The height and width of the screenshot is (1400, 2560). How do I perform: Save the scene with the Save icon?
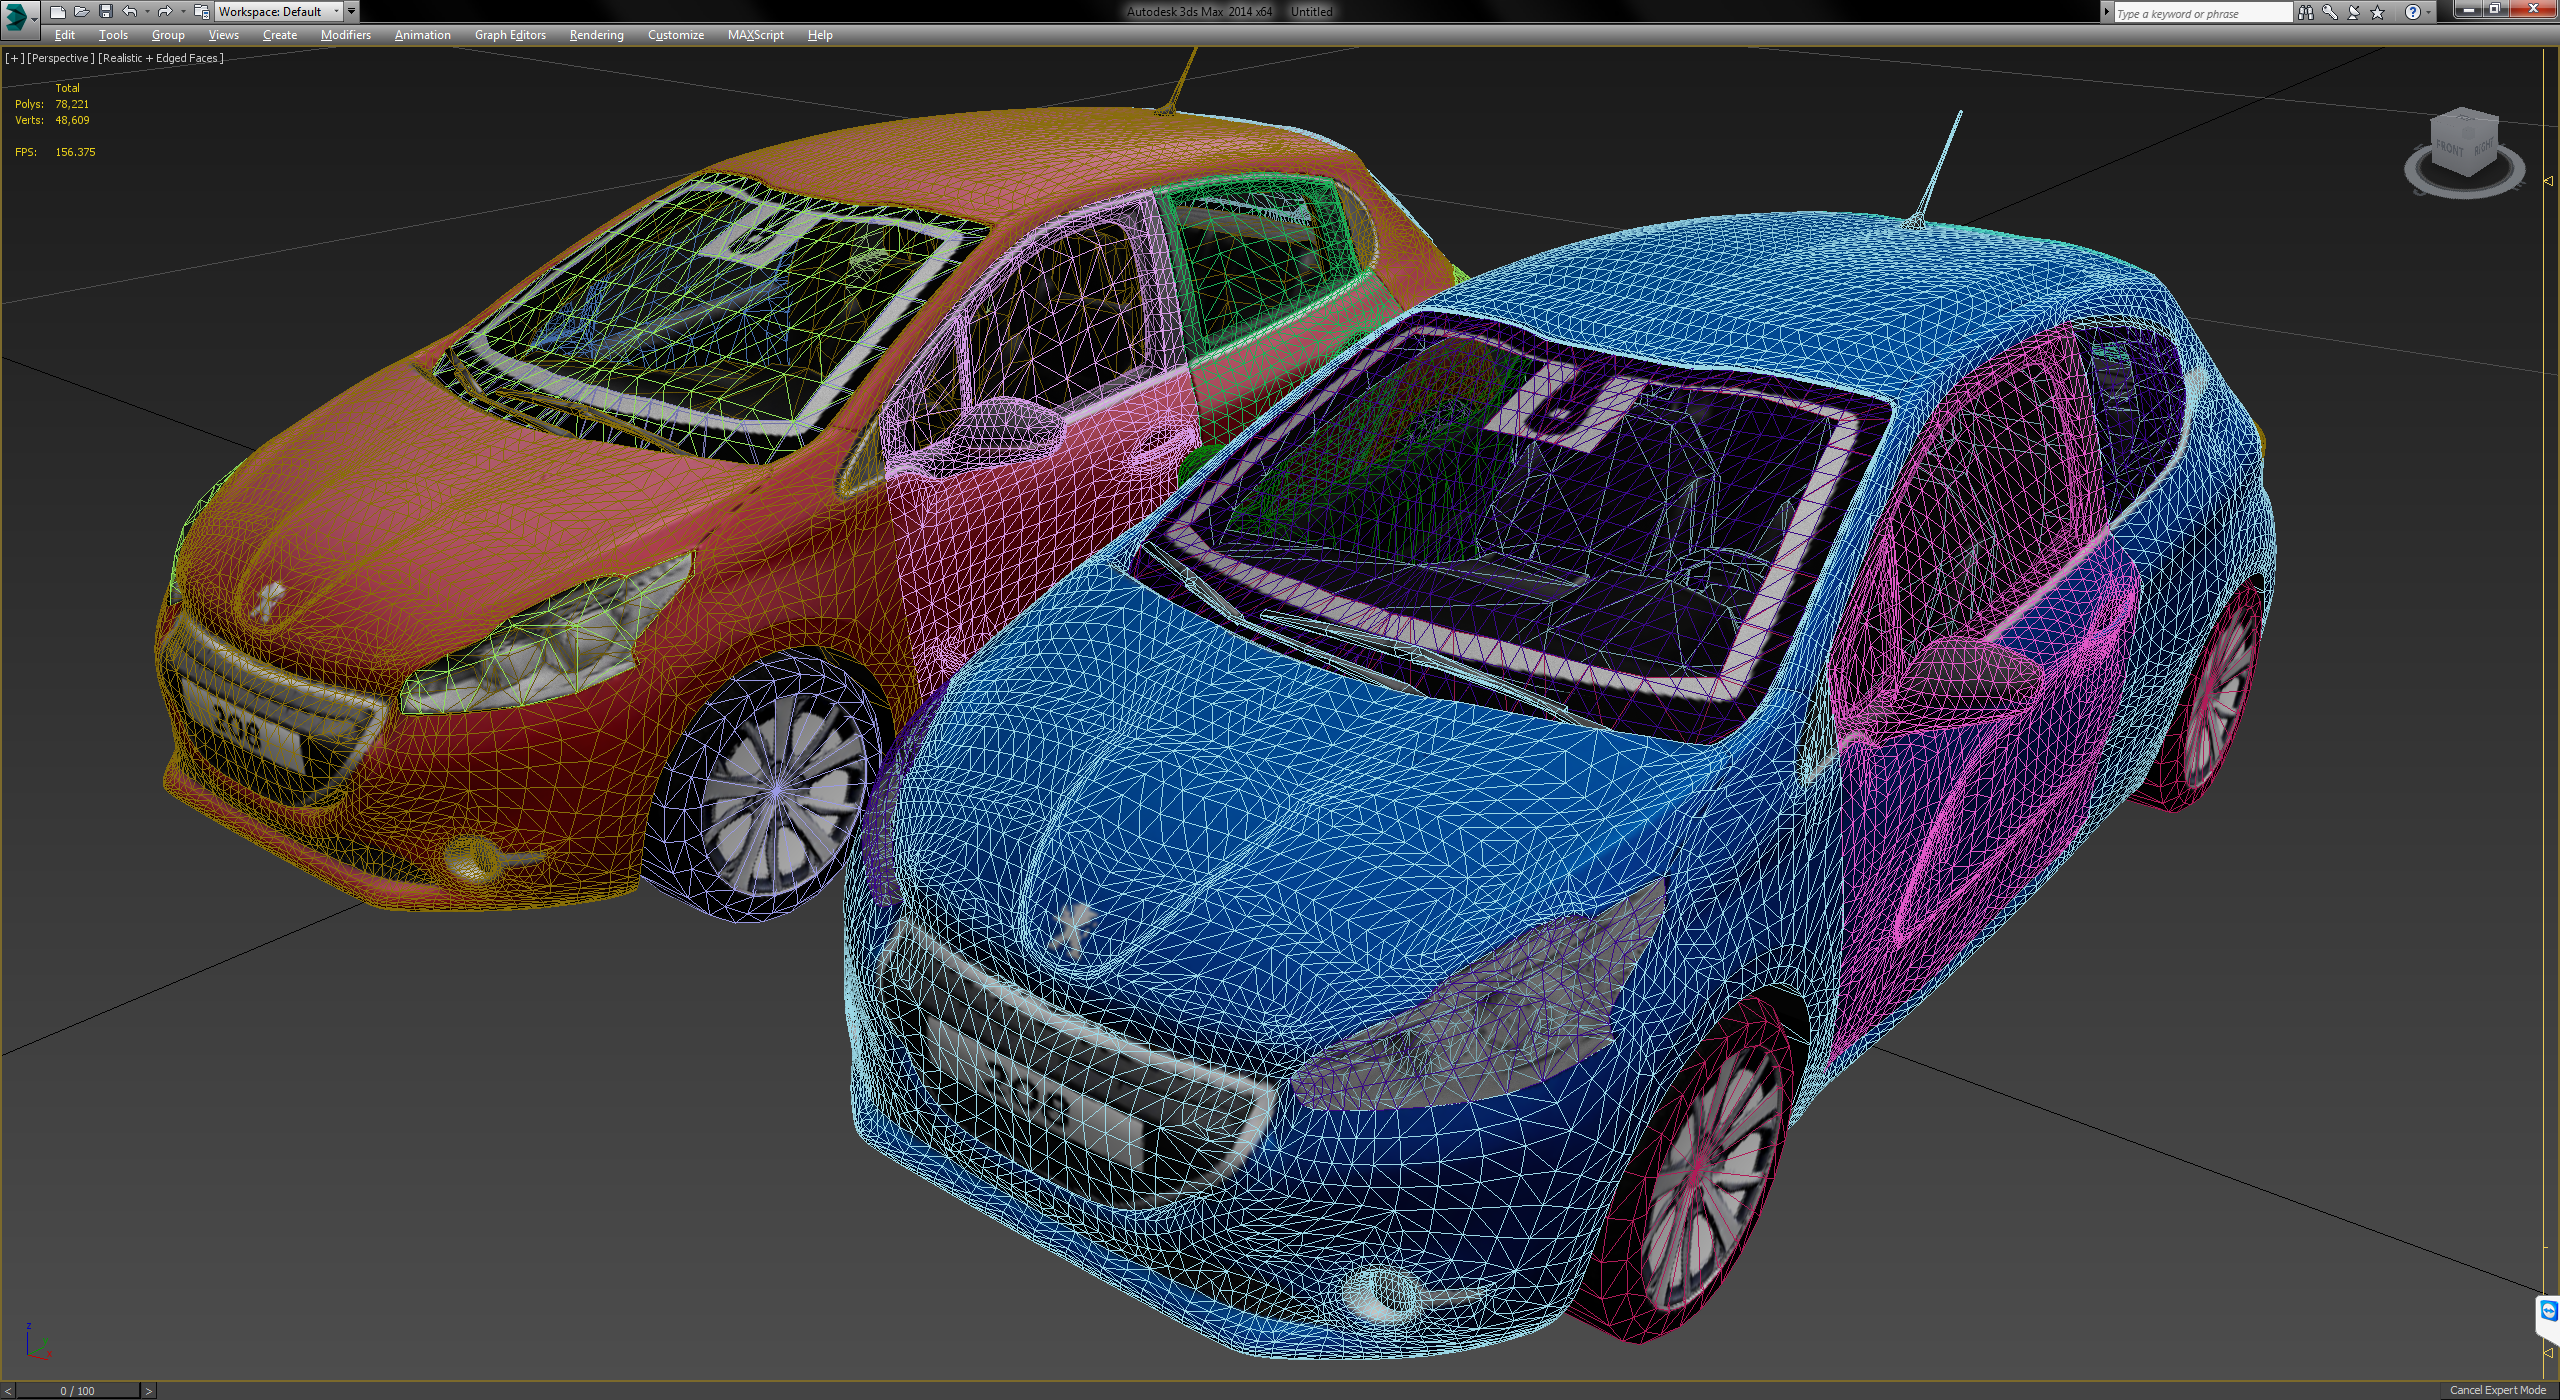[x=107, y=11]
